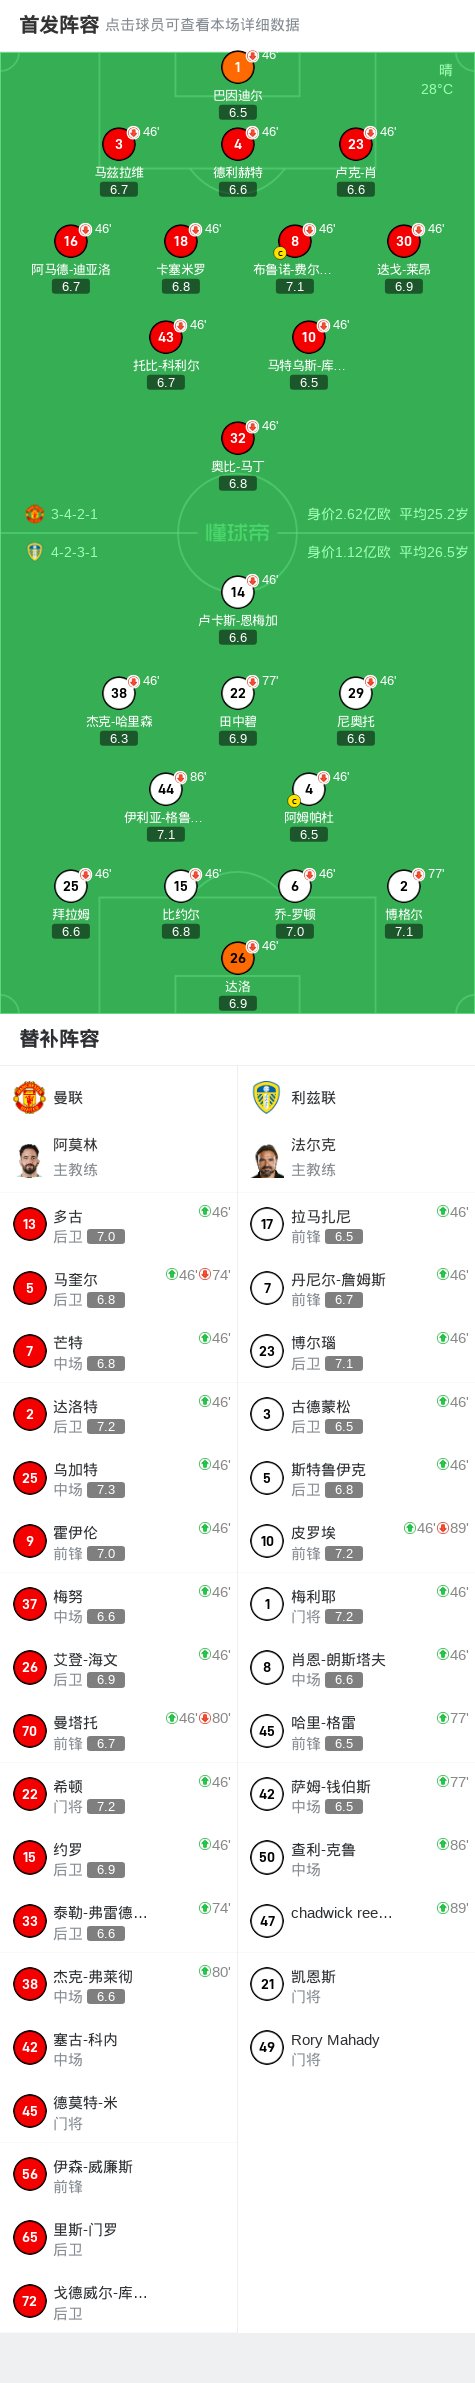The image size is (475, 2383).
Task: Click Manchester United crest in substitutes section
Action: pos(29,1097)
